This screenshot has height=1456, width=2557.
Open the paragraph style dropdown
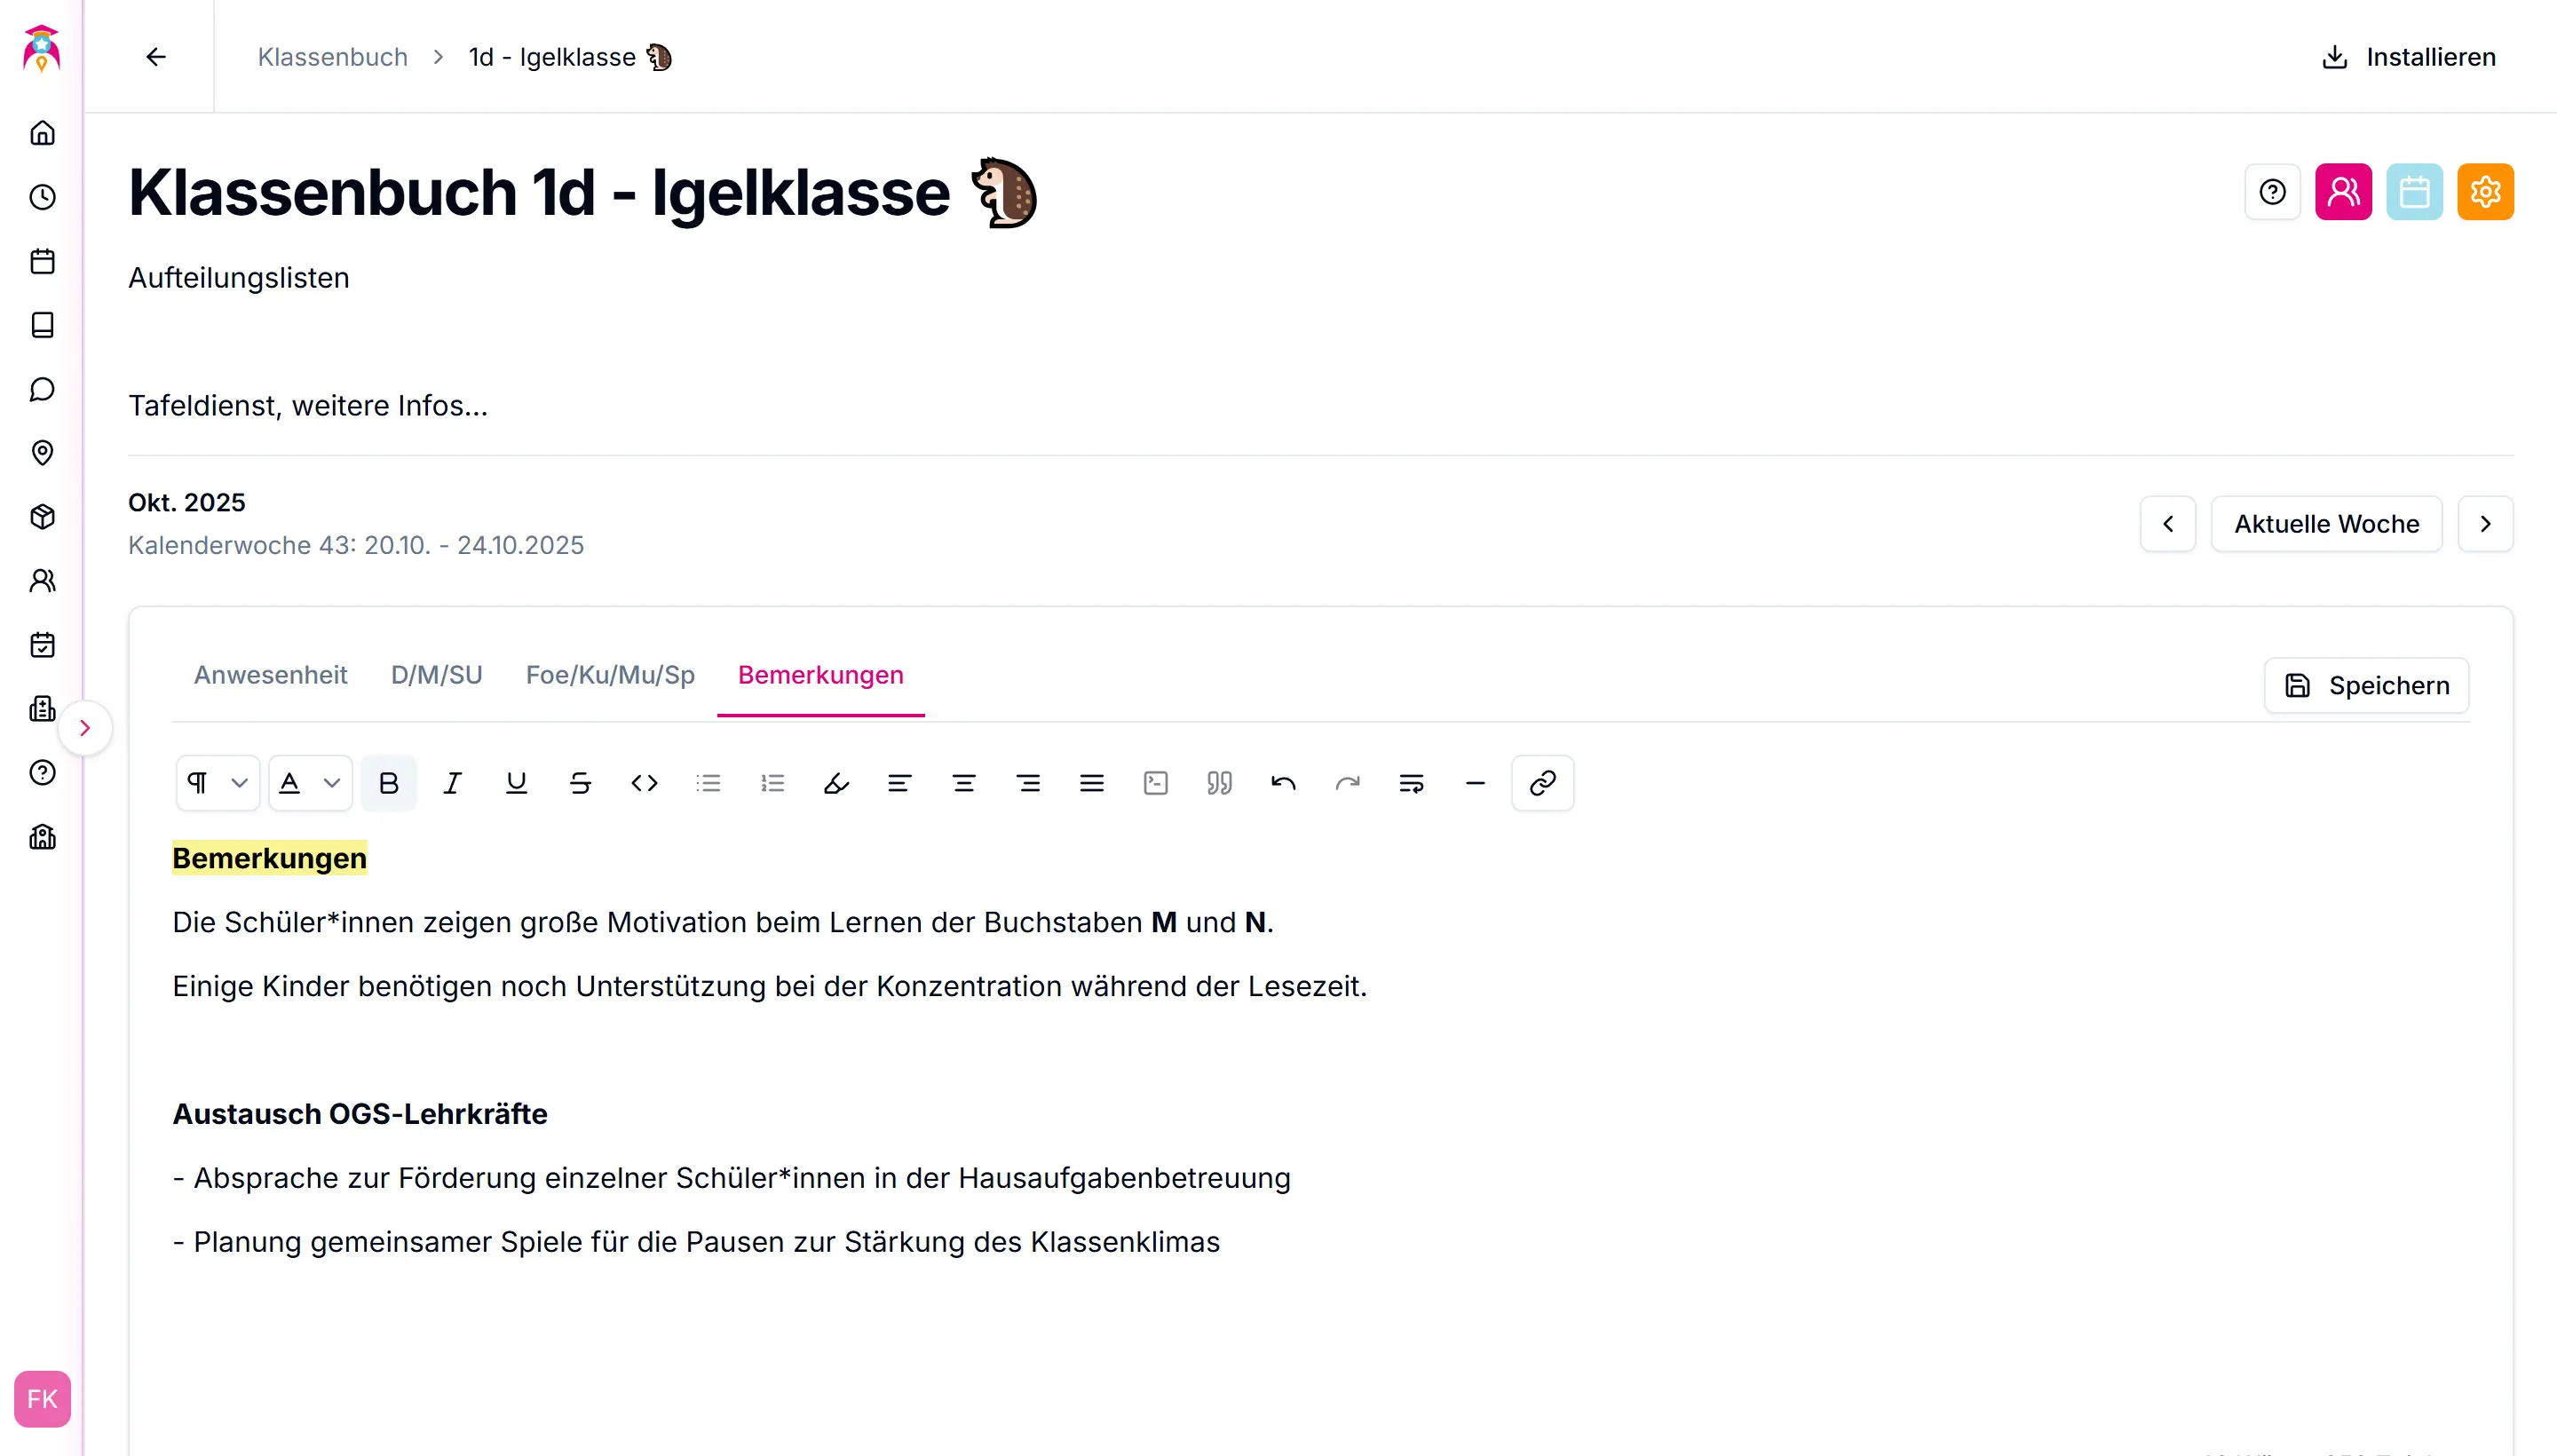click(218, 783)
